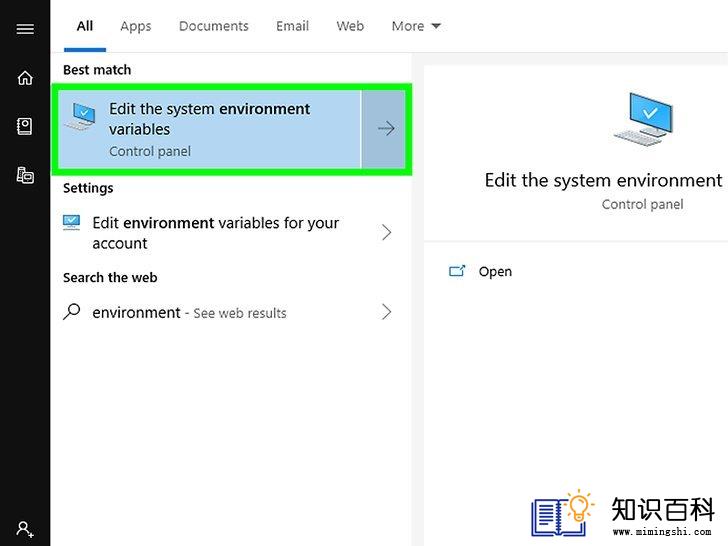Viewport: 728px width, 546px height.
Task: Click the best match computer icon
Action: [79, 116]
